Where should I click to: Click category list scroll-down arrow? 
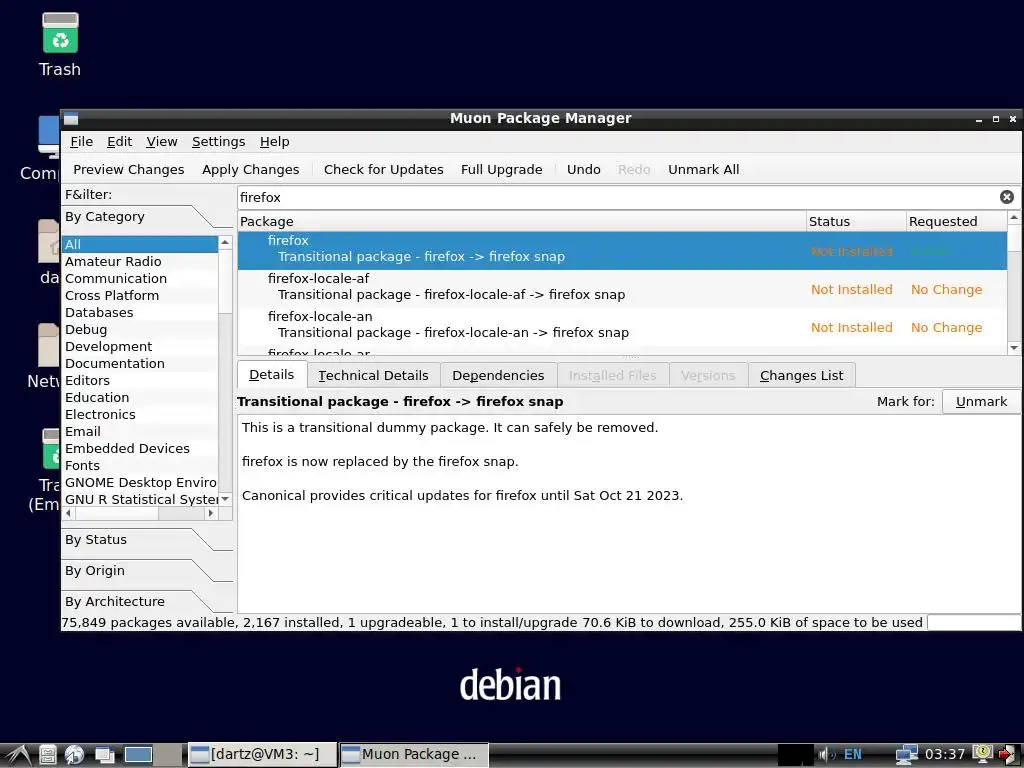tap(225, 499)
